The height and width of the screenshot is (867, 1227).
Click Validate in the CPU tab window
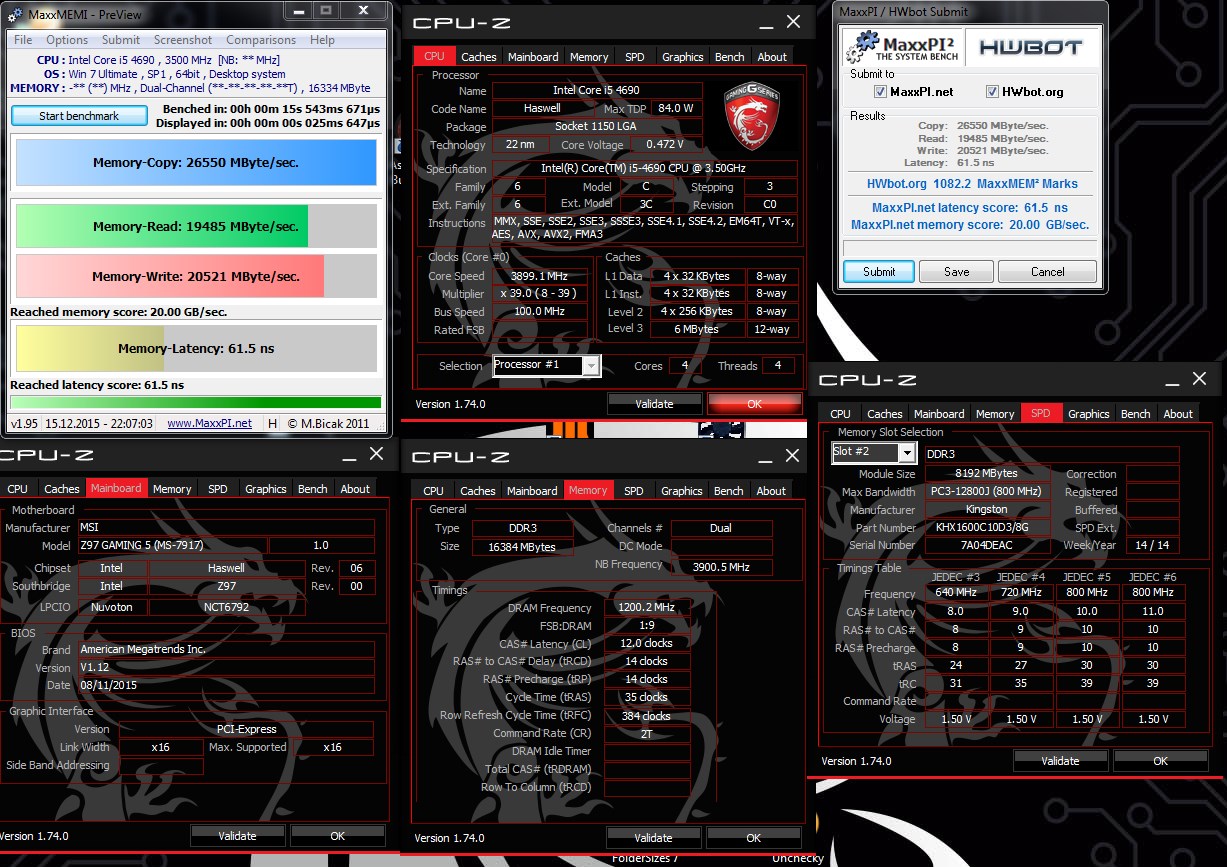click(653, 404)
